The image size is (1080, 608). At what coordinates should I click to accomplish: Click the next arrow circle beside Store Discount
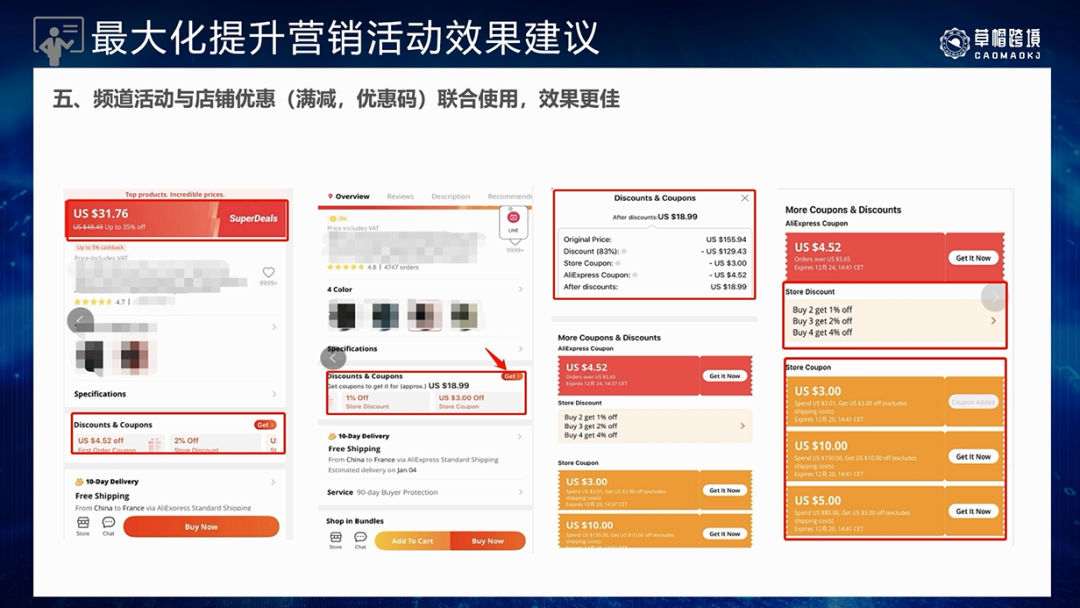click(993, 297)
